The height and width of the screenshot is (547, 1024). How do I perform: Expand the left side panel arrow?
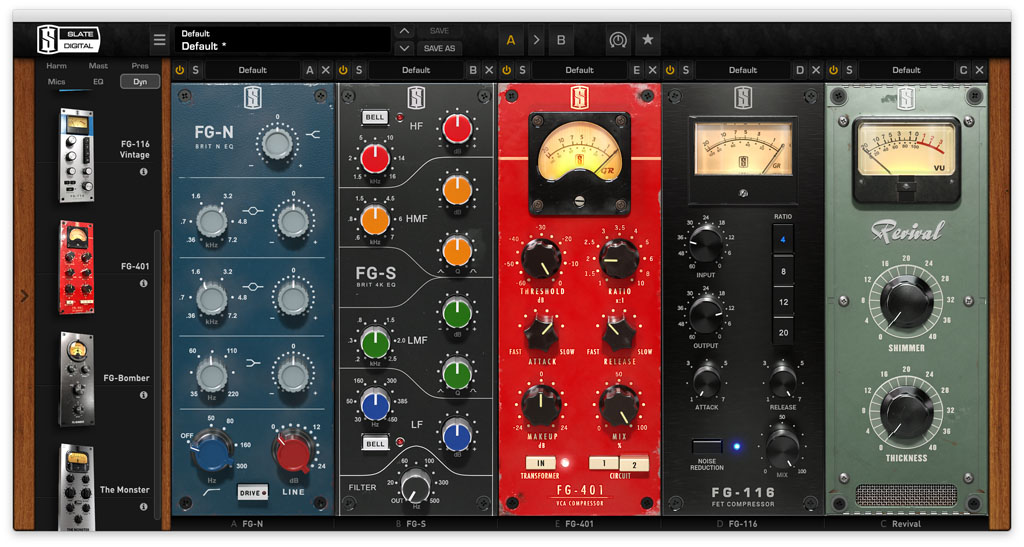(x=24, y=295)
